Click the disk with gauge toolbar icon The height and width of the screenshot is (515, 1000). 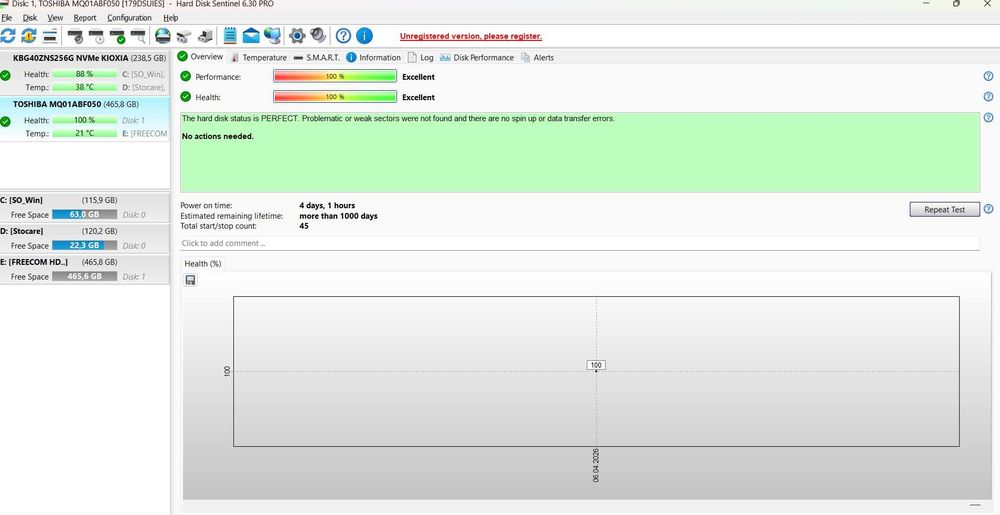point(75,36)
